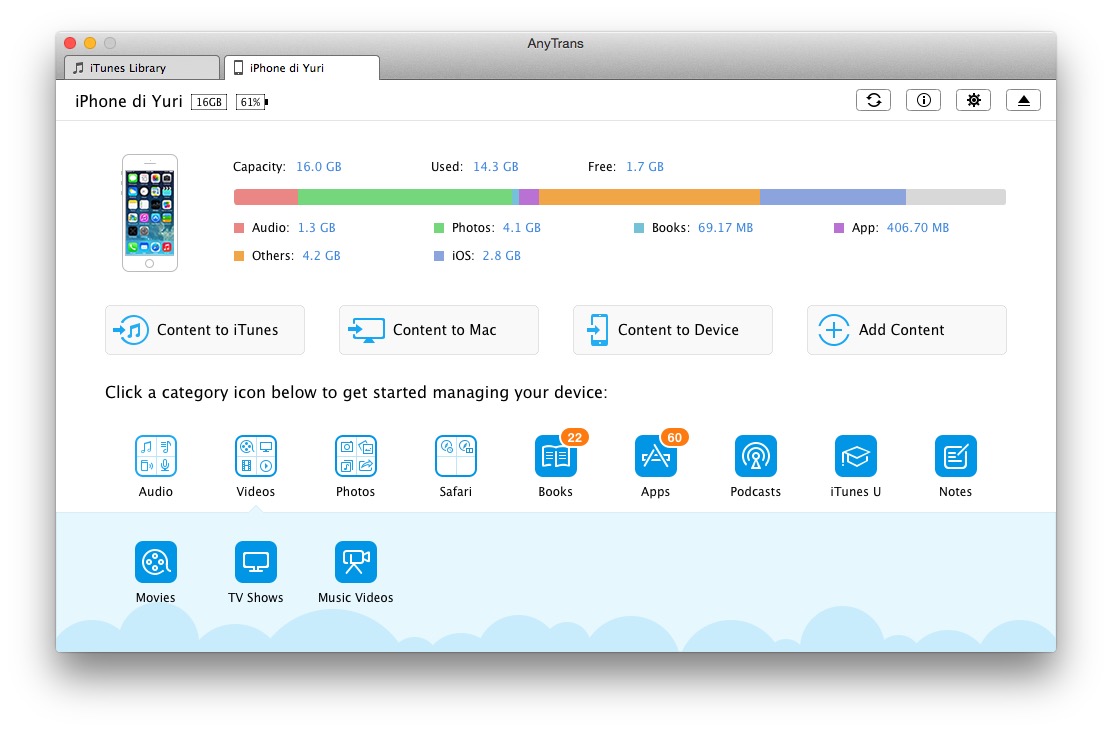Select the Movies subcategory

(x=156, y=562)
